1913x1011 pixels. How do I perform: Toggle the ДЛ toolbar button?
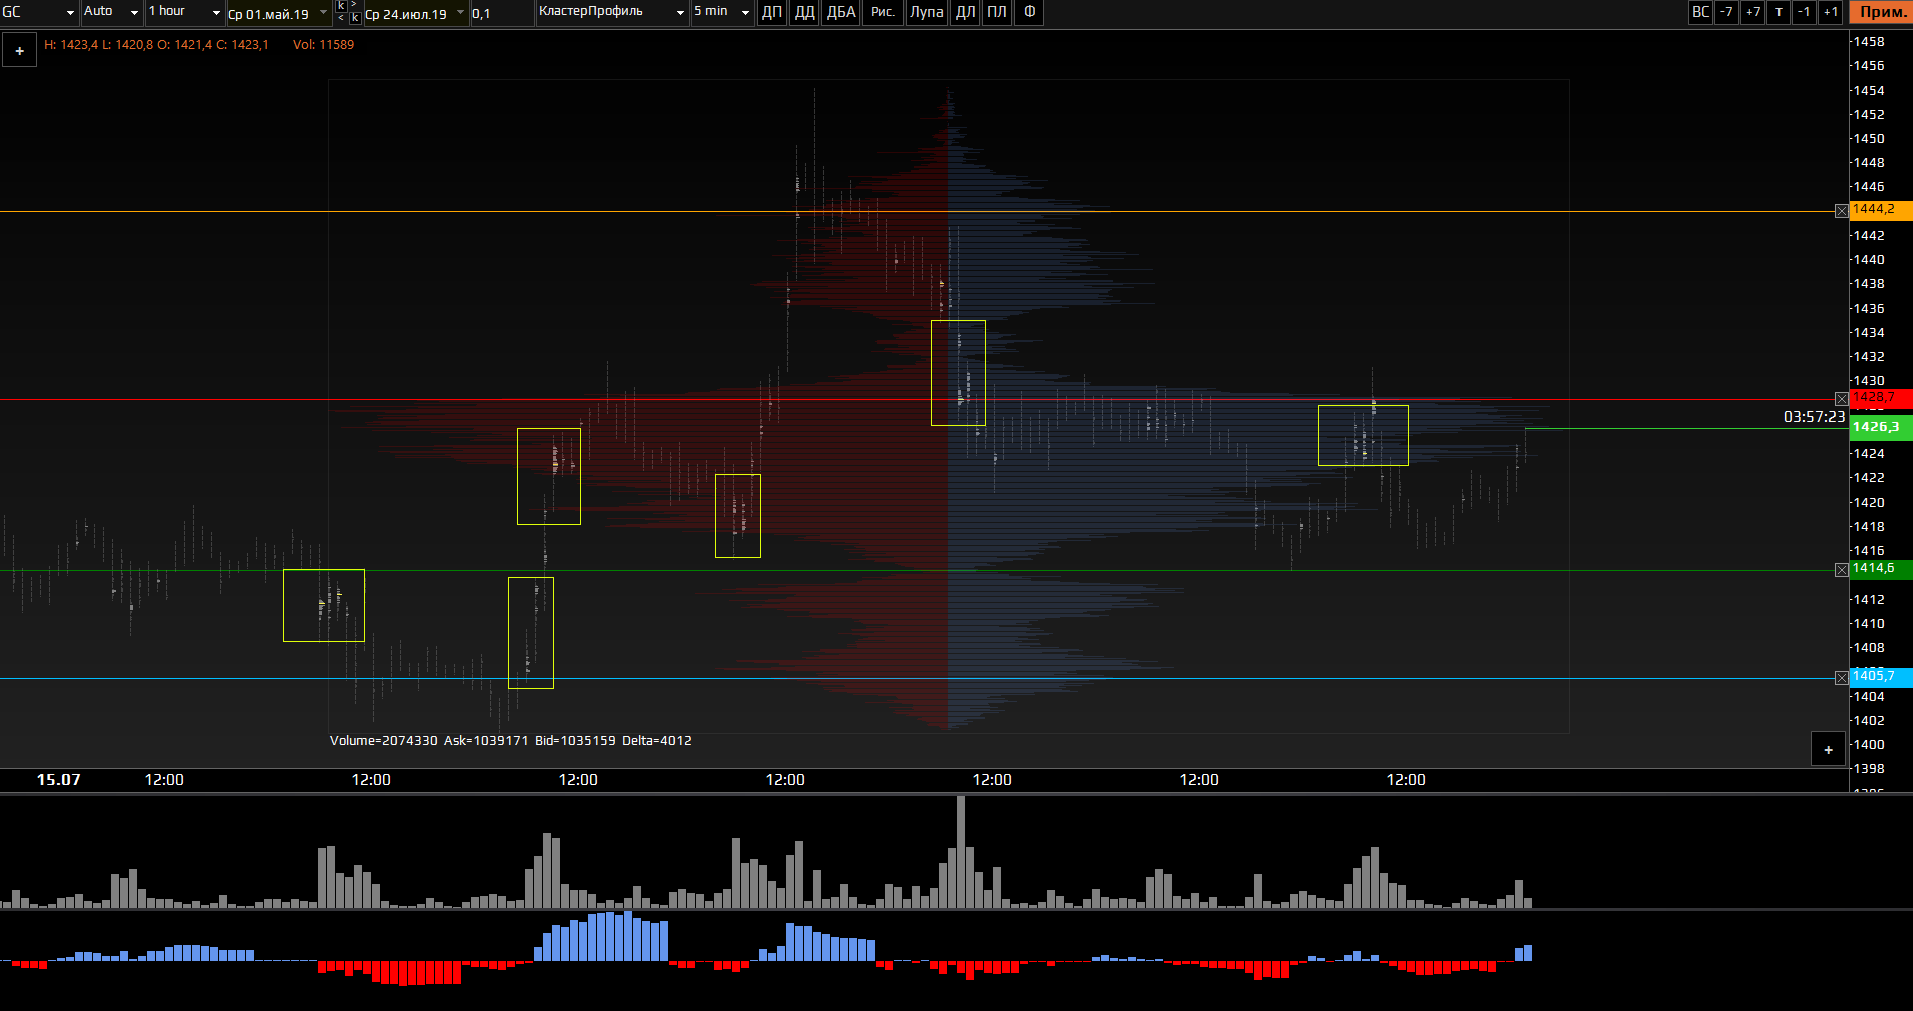pos(965,12)
